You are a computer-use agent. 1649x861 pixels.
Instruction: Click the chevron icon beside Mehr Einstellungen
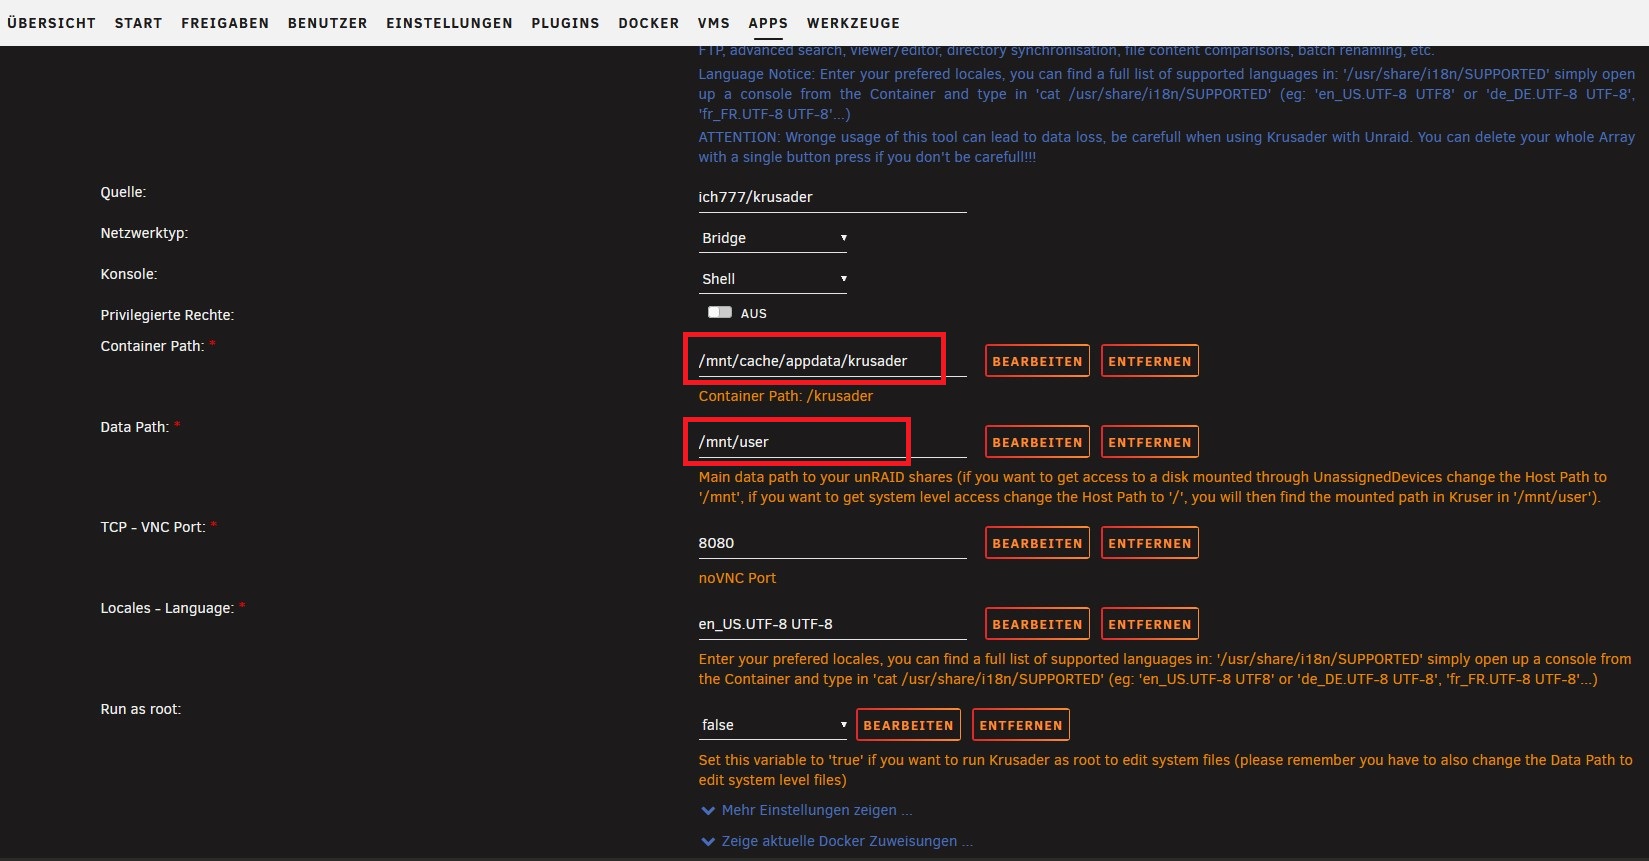pos(708,811)
